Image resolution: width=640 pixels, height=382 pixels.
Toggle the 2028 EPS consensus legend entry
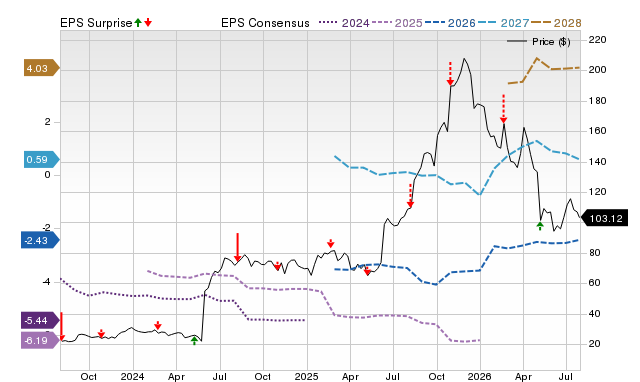[556, 23]
